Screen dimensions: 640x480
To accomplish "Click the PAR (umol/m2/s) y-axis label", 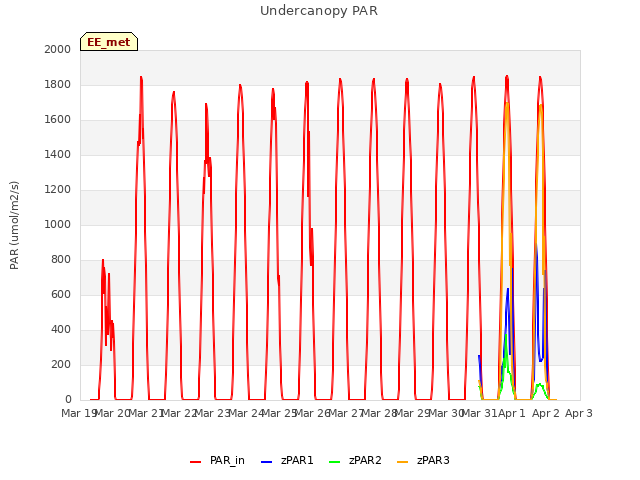I will click(x=14, y=225).
